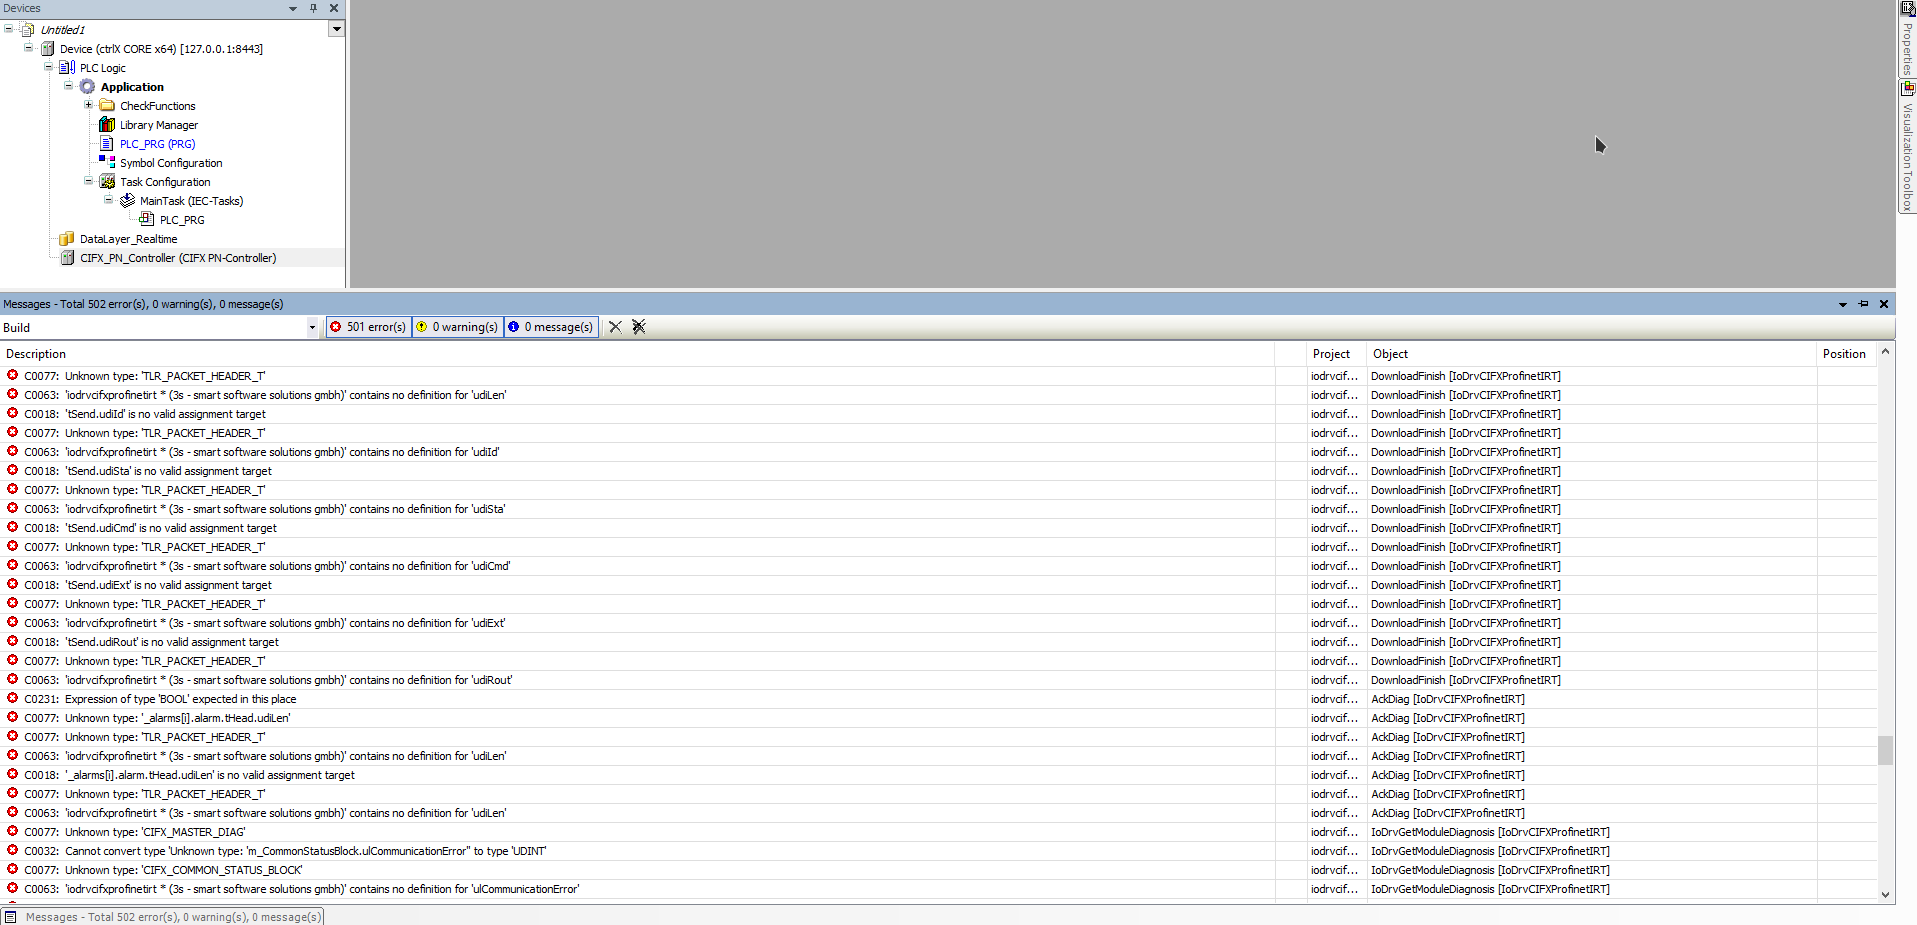Click the Symbol Configuration icon
1917x925 pixels.
click(107, 163)
